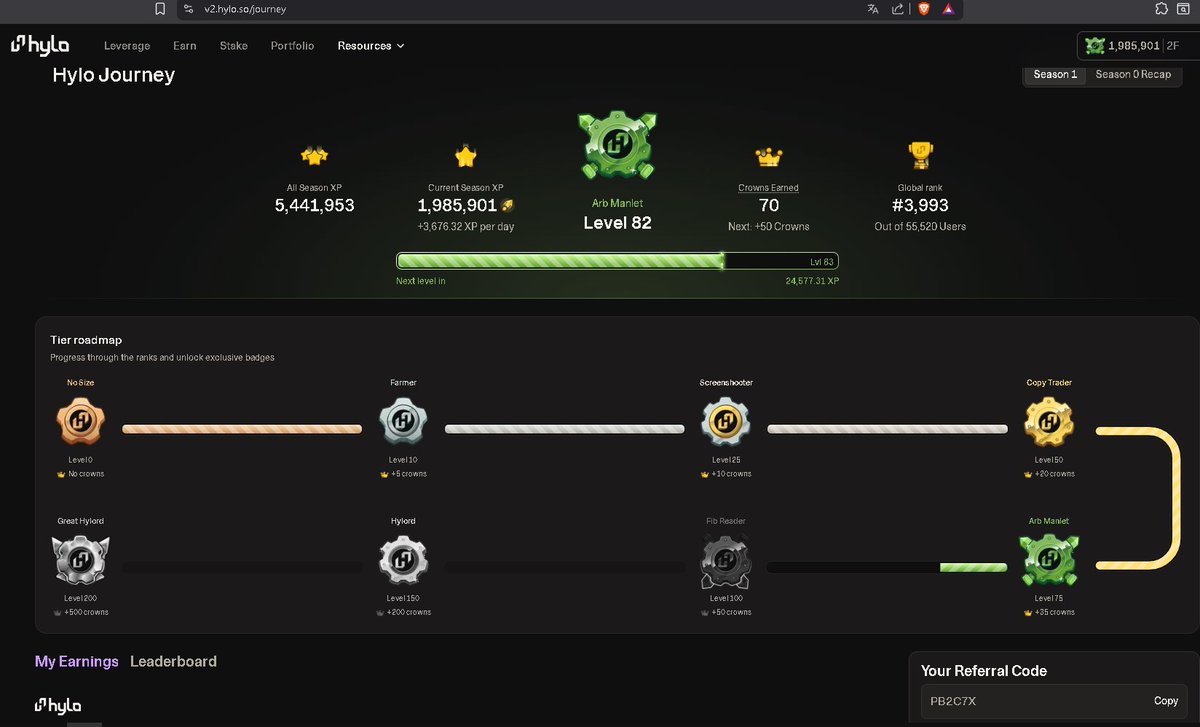1200x727 pixels.
Task: Expand the Resources dropdown menu
Action: (x=371, y=46)
